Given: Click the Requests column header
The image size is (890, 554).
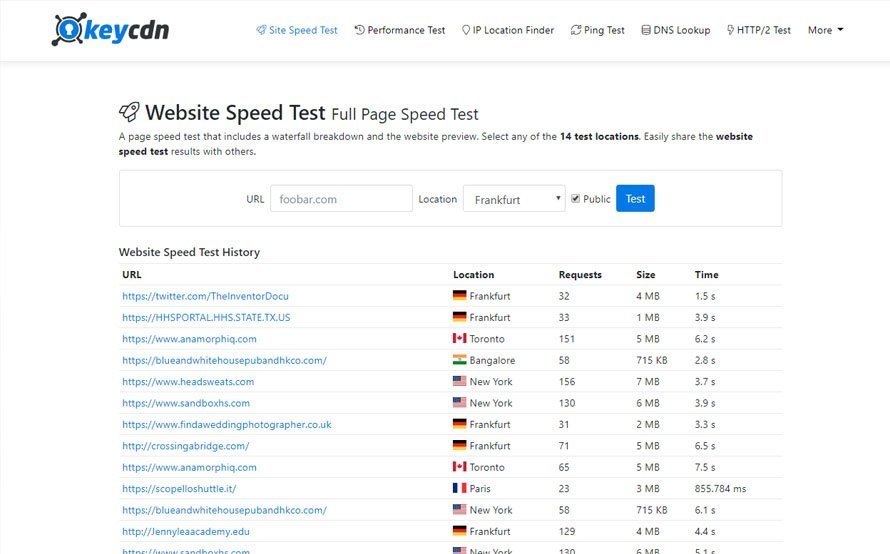Looking at the screenshot, I should [580, 274].
